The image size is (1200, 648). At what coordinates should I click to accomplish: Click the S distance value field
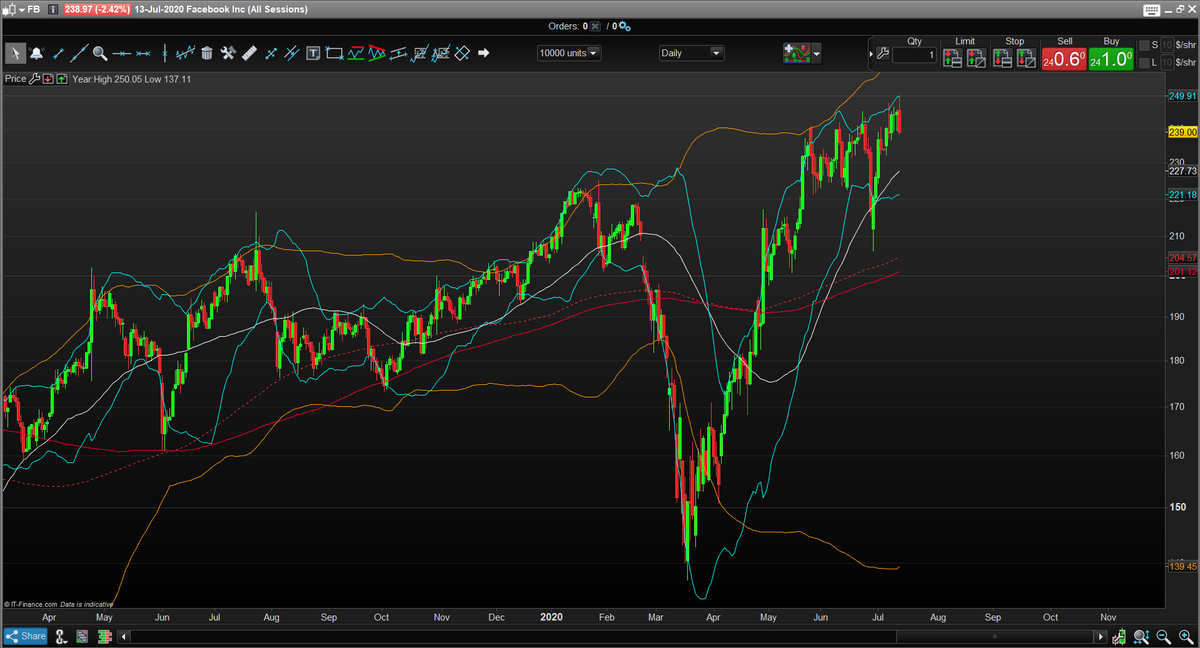click(1167, 45)
